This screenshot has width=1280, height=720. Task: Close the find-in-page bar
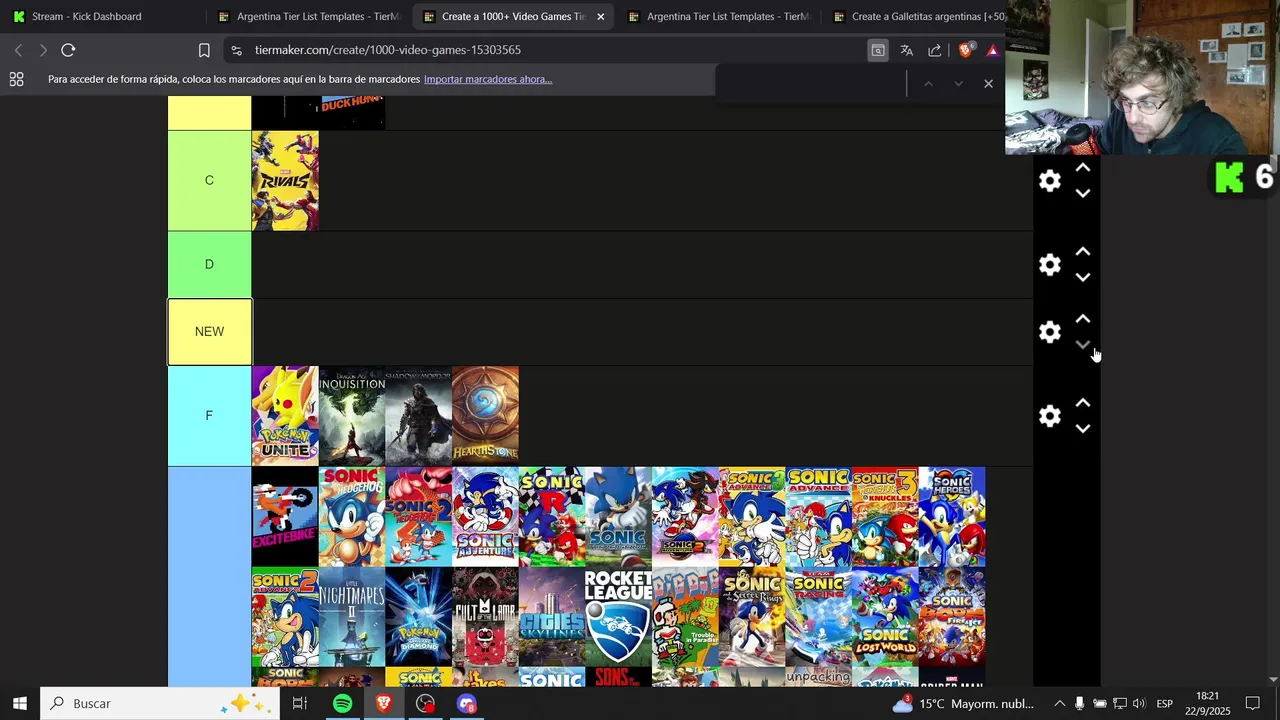(x=988, y=84)
